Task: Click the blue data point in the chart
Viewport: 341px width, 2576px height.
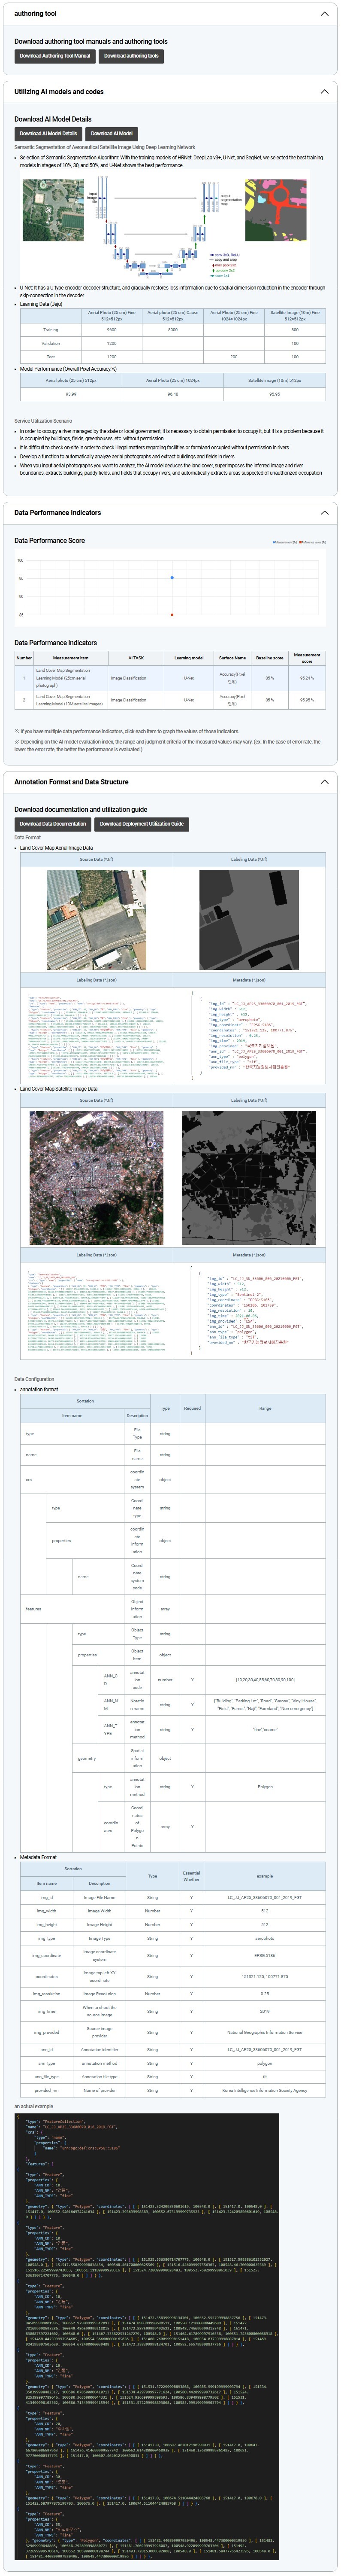Action: [172, 577]
